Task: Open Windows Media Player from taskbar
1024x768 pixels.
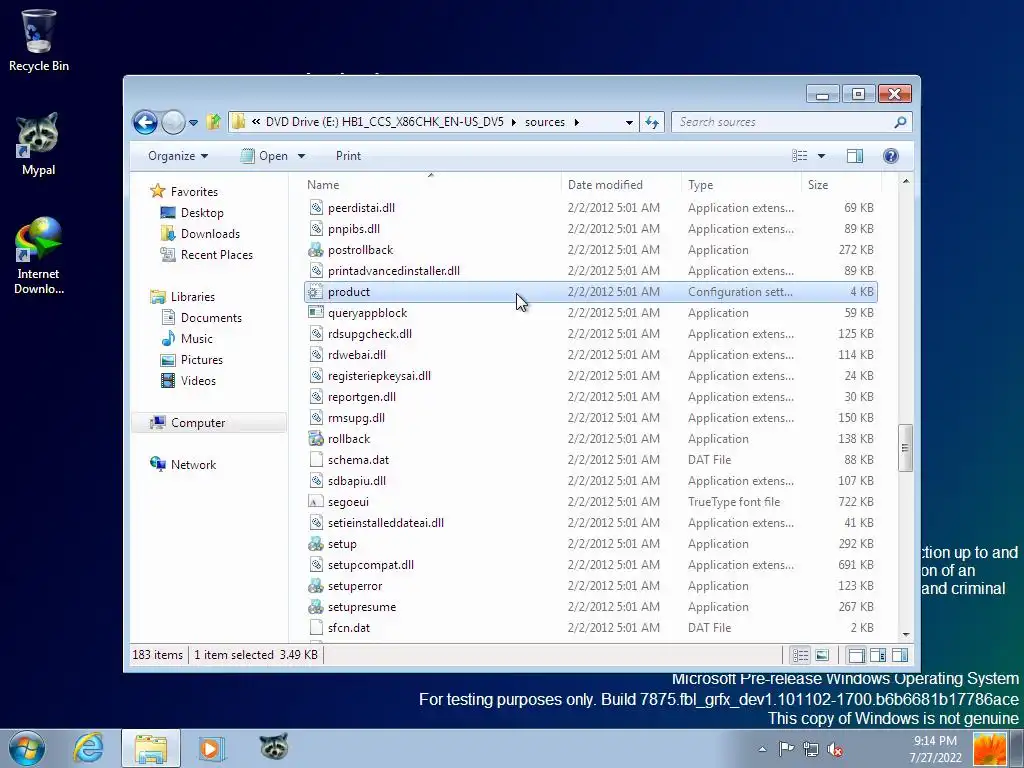Action: tap(210, 748)
